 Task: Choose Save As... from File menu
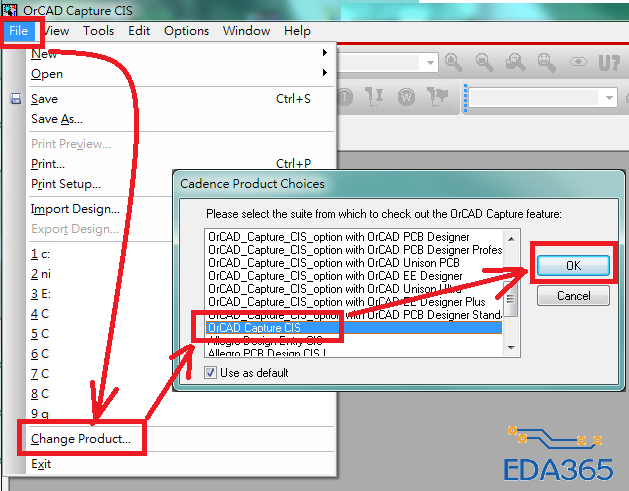(x=181, y=119)
